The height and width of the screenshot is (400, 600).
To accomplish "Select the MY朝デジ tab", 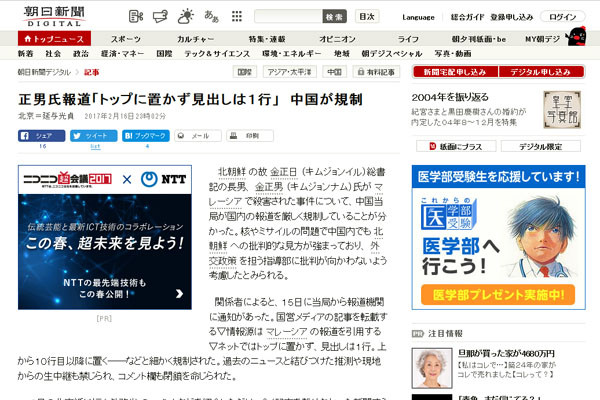I will (x=543, y=39).
